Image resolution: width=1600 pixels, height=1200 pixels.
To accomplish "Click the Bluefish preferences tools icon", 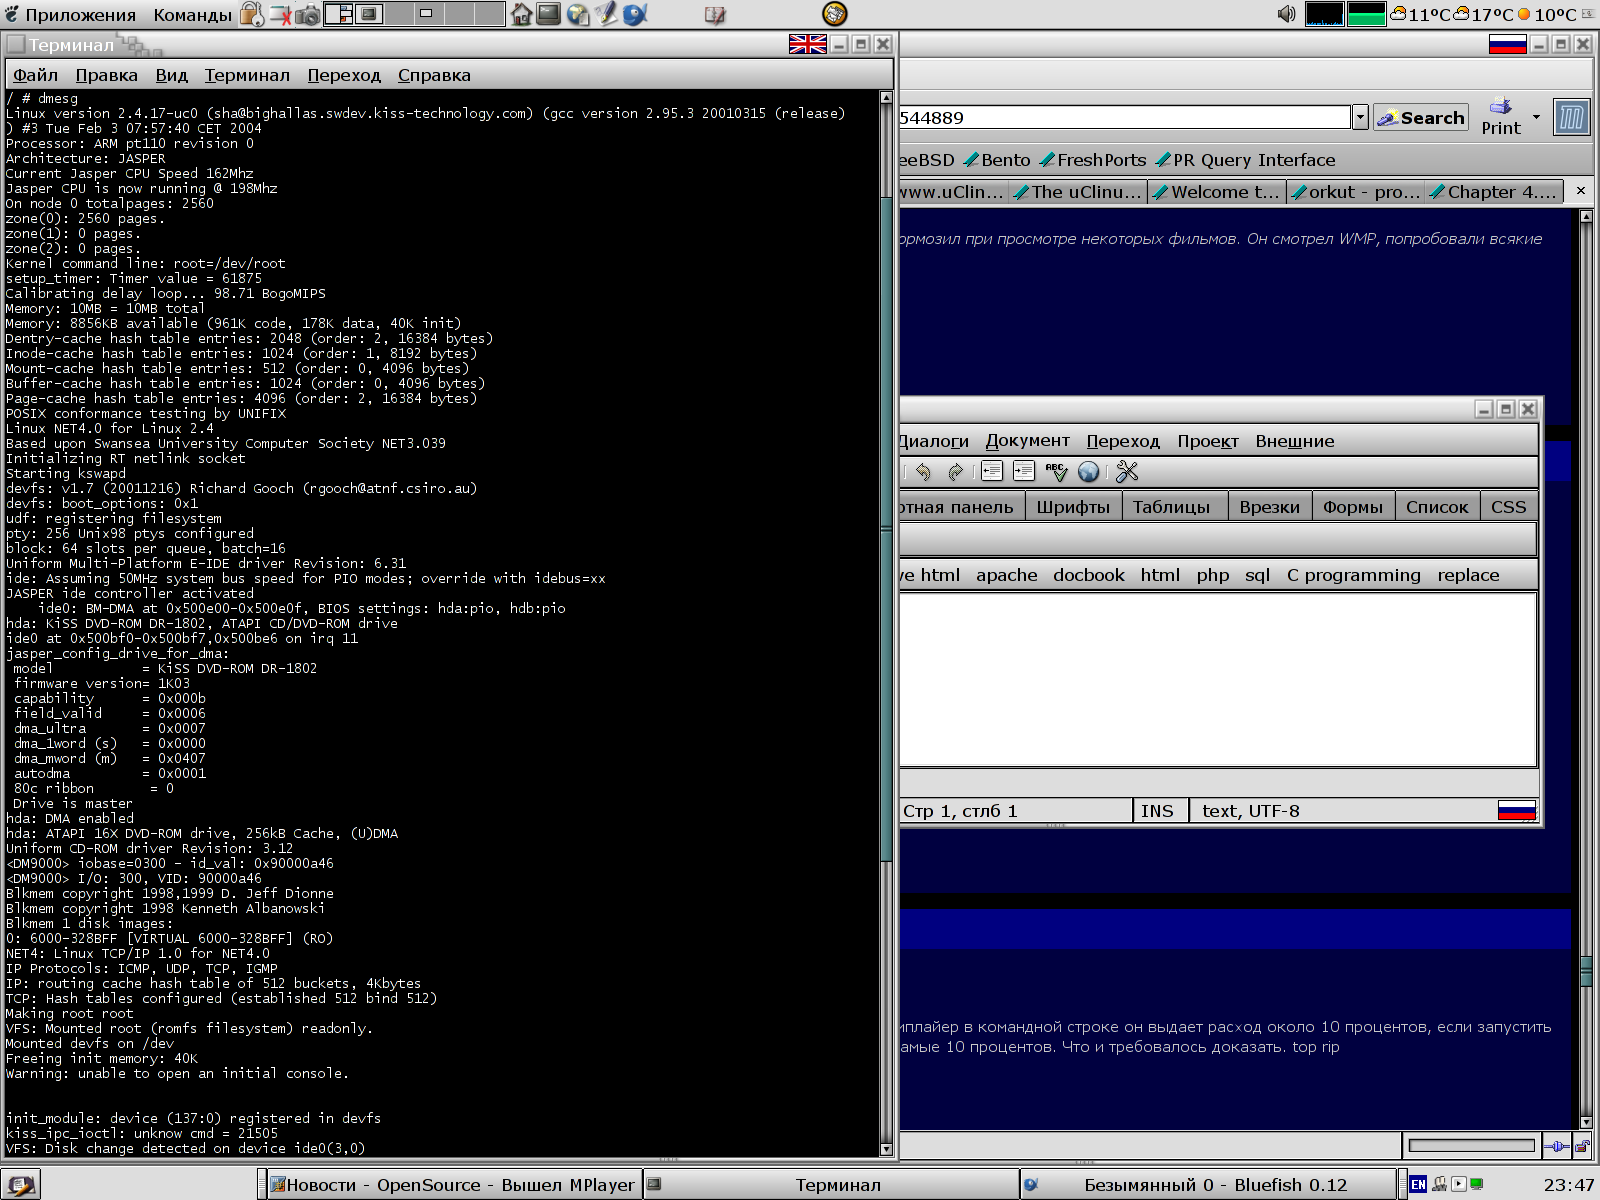I will (x=1127, y=472).
